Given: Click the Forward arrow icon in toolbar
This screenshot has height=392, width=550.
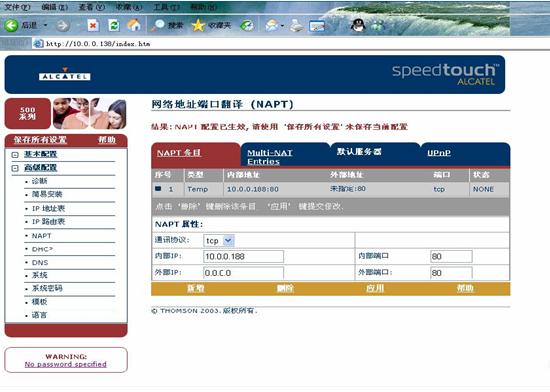Looking at the screenshot, I should (x=63, y=26).
